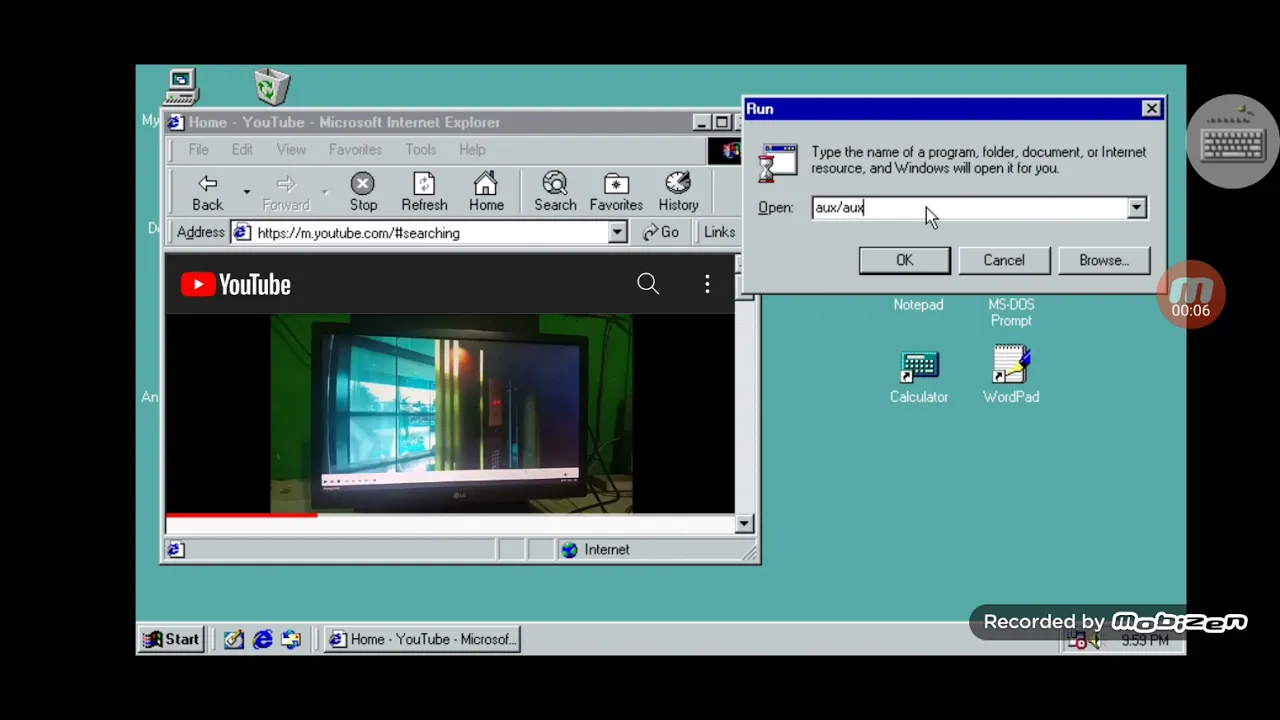Click OK in the Run dialog
Screen dimensions: 1280x720
tap(904, 260)
